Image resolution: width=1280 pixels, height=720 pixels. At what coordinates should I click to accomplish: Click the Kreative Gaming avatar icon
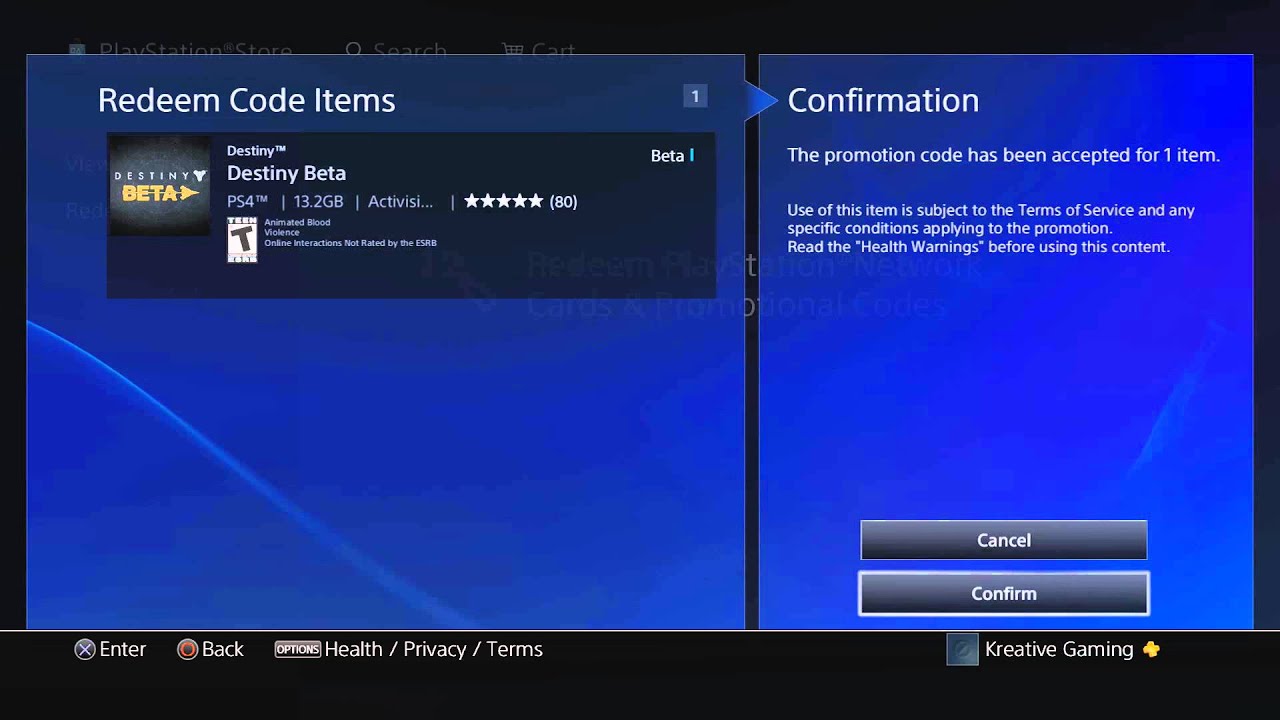pos(962,649)
